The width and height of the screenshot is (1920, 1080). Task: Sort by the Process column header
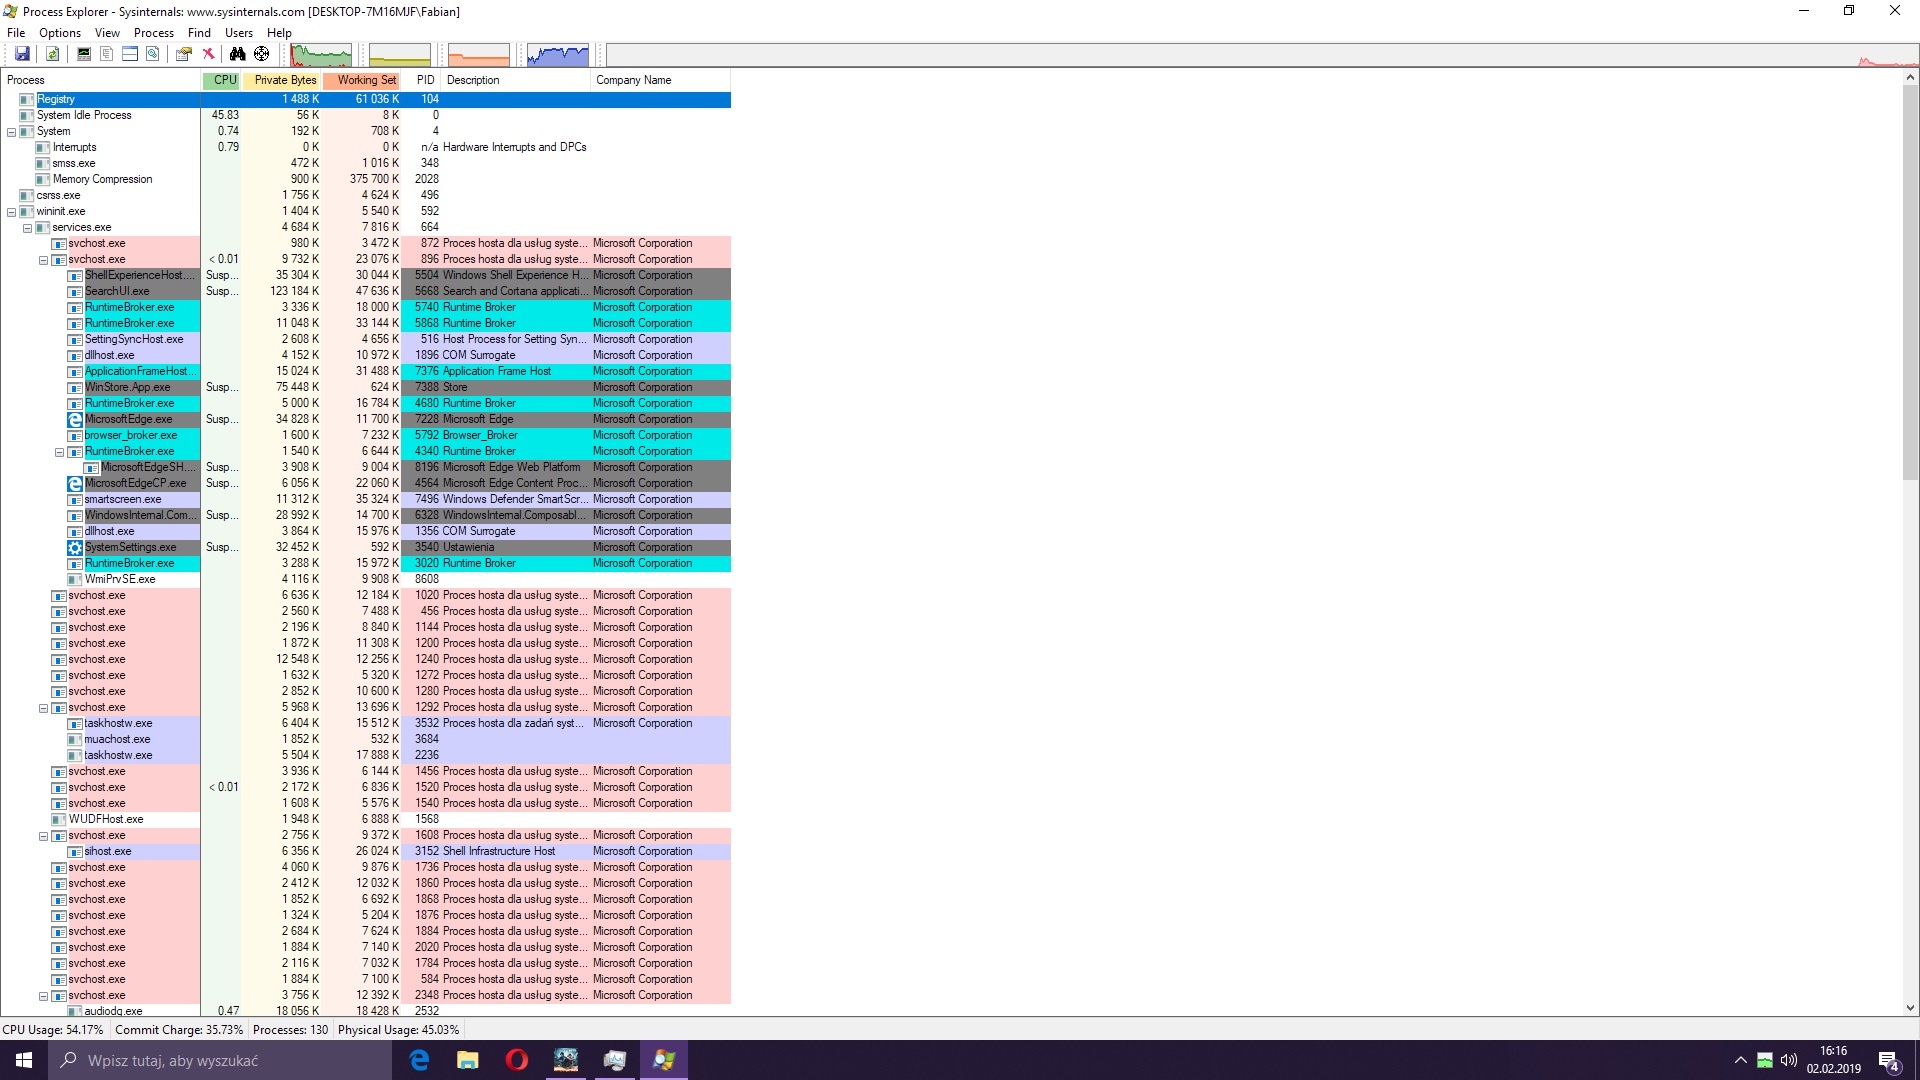100,80
